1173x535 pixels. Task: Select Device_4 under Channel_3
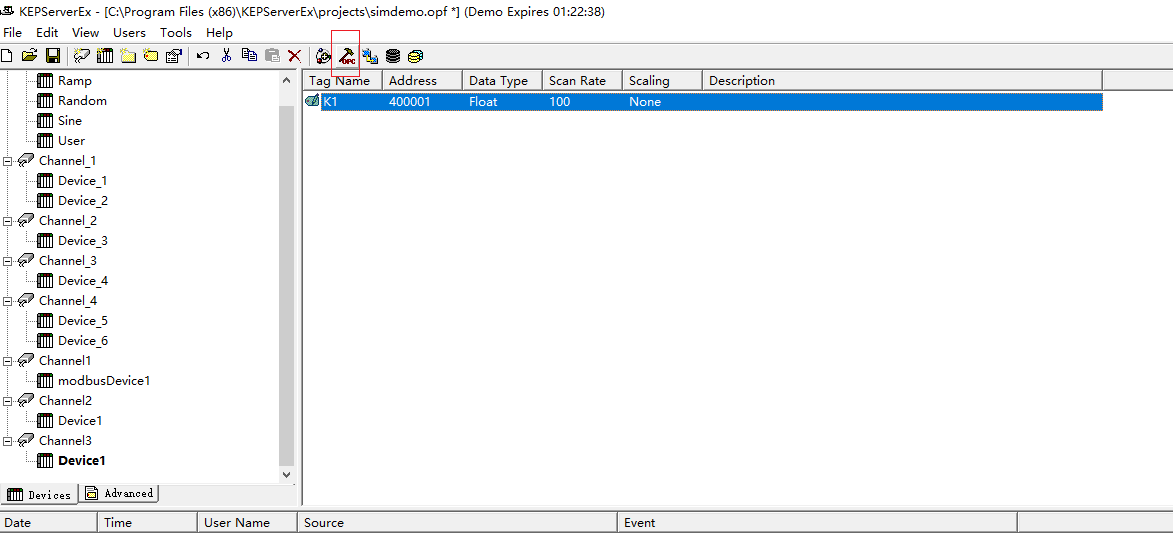[x=83, y=281]
